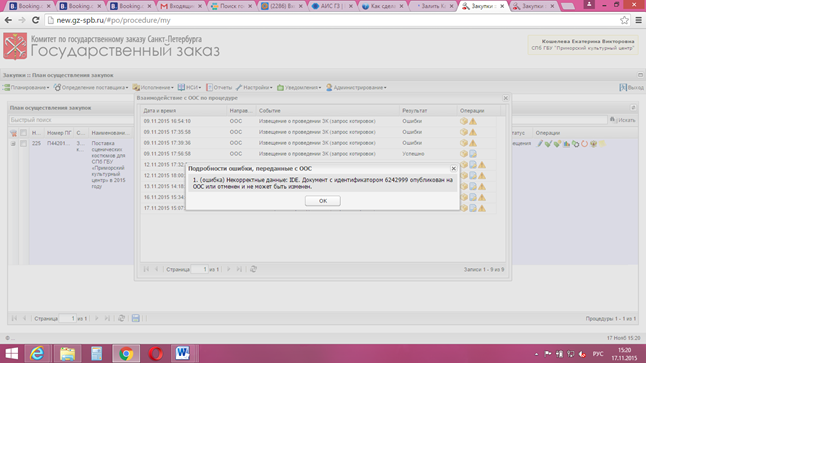Open File Explorer from the taskbar
Viewport: 819px width, 460px height.
point(67,353)
